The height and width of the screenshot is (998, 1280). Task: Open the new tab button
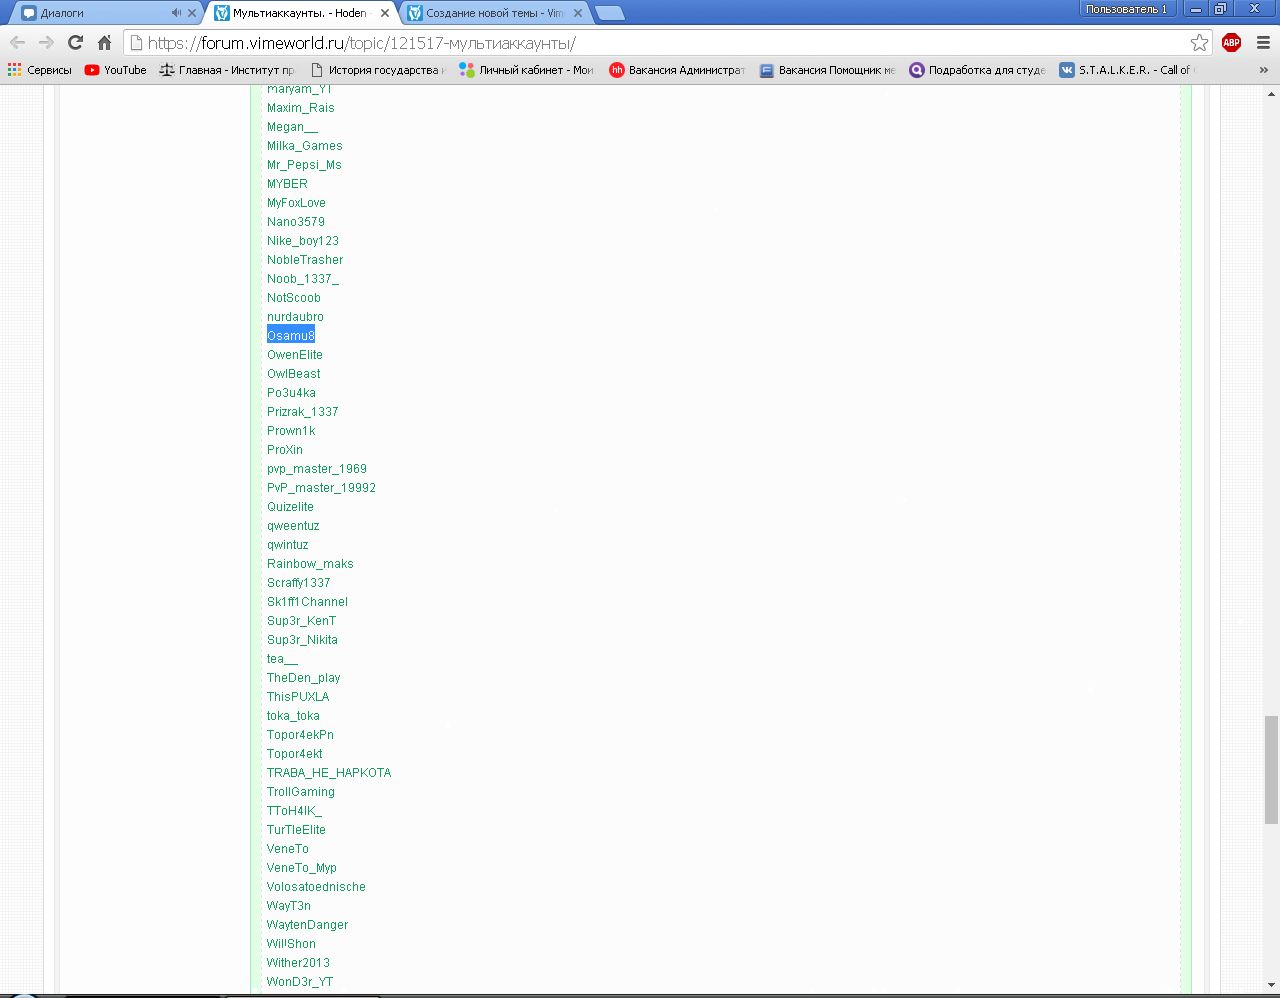[609, 13]
